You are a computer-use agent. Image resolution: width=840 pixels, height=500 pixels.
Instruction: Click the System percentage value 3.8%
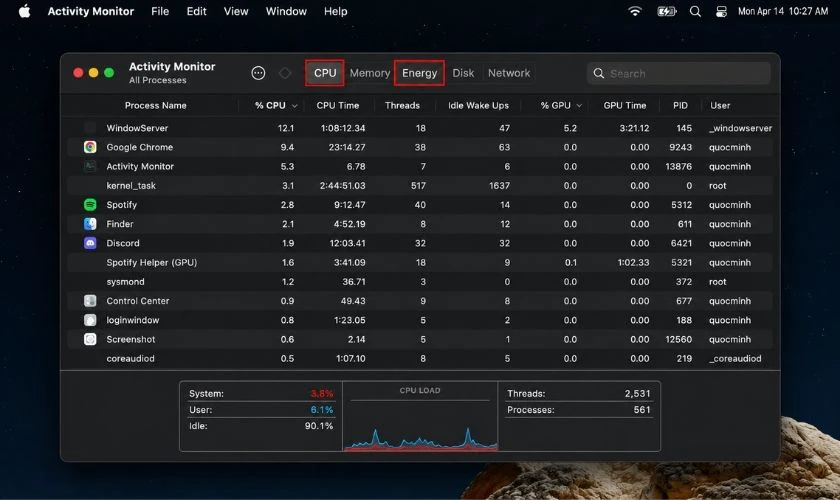(321, 393)
